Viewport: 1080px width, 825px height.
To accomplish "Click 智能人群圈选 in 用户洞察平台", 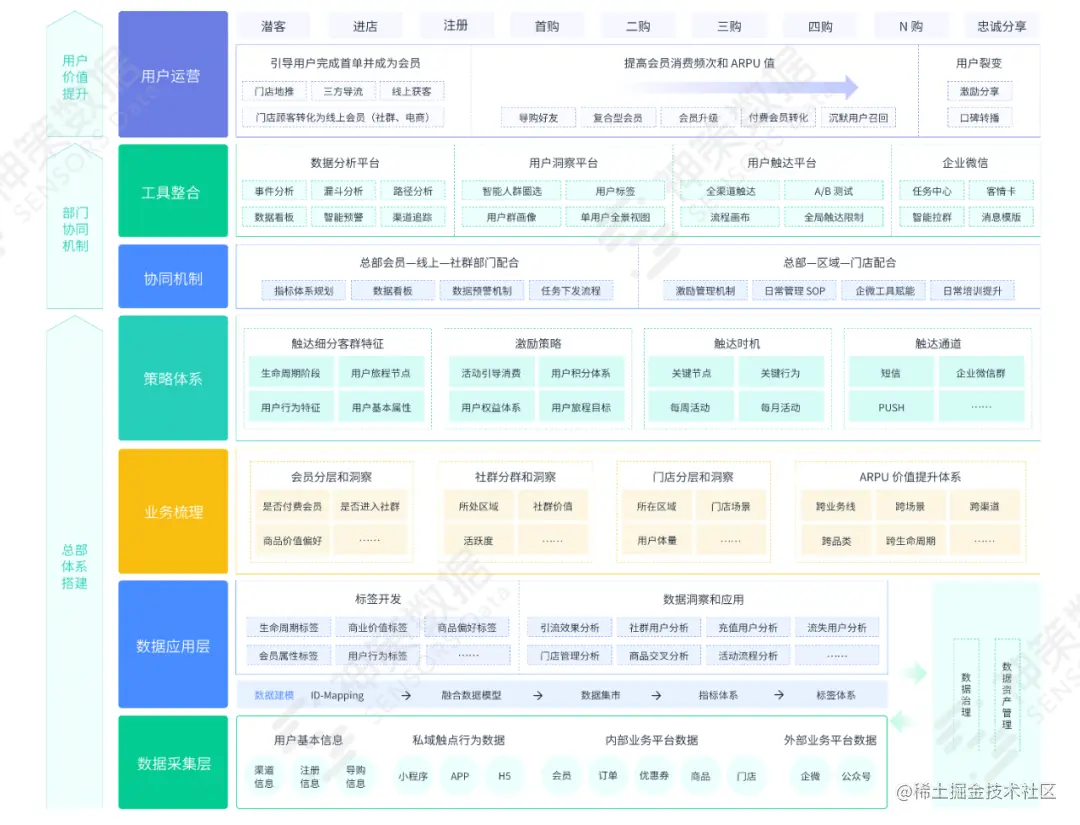I will (x=511, y=190).
